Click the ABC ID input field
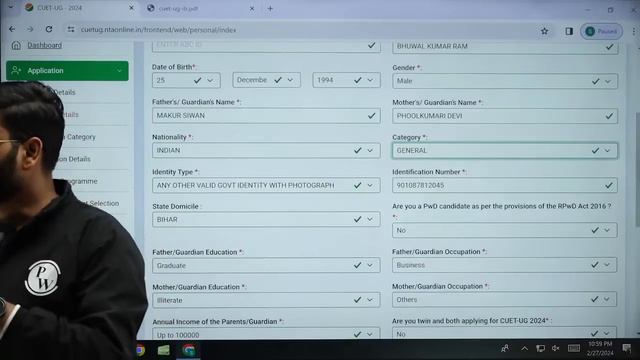 (266, 46)
